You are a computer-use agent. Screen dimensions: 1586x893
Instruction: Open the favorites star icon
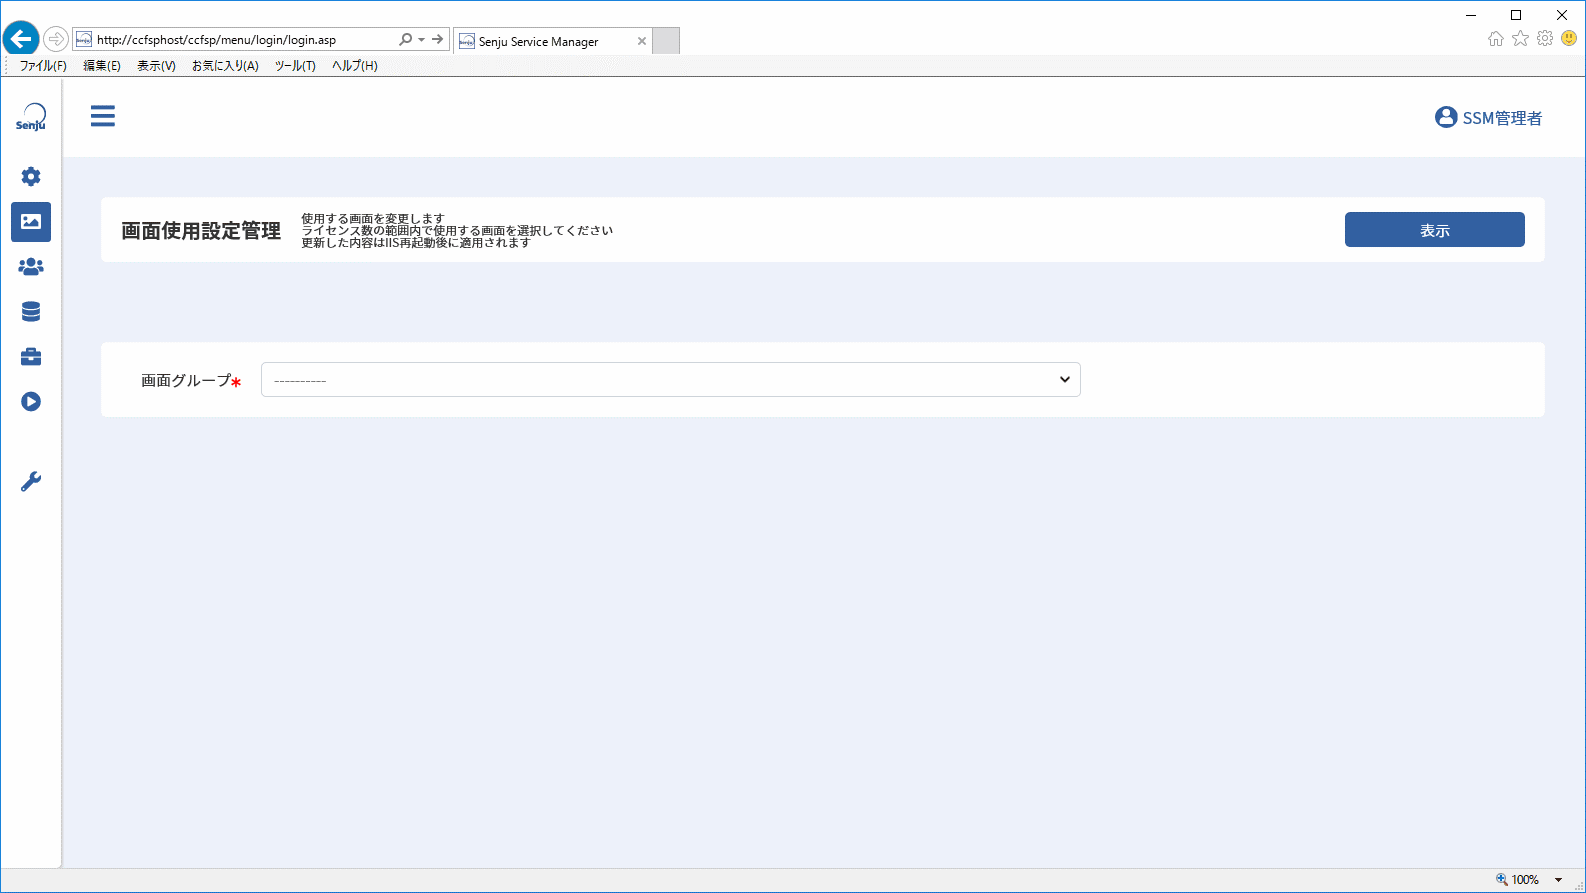1521,39
